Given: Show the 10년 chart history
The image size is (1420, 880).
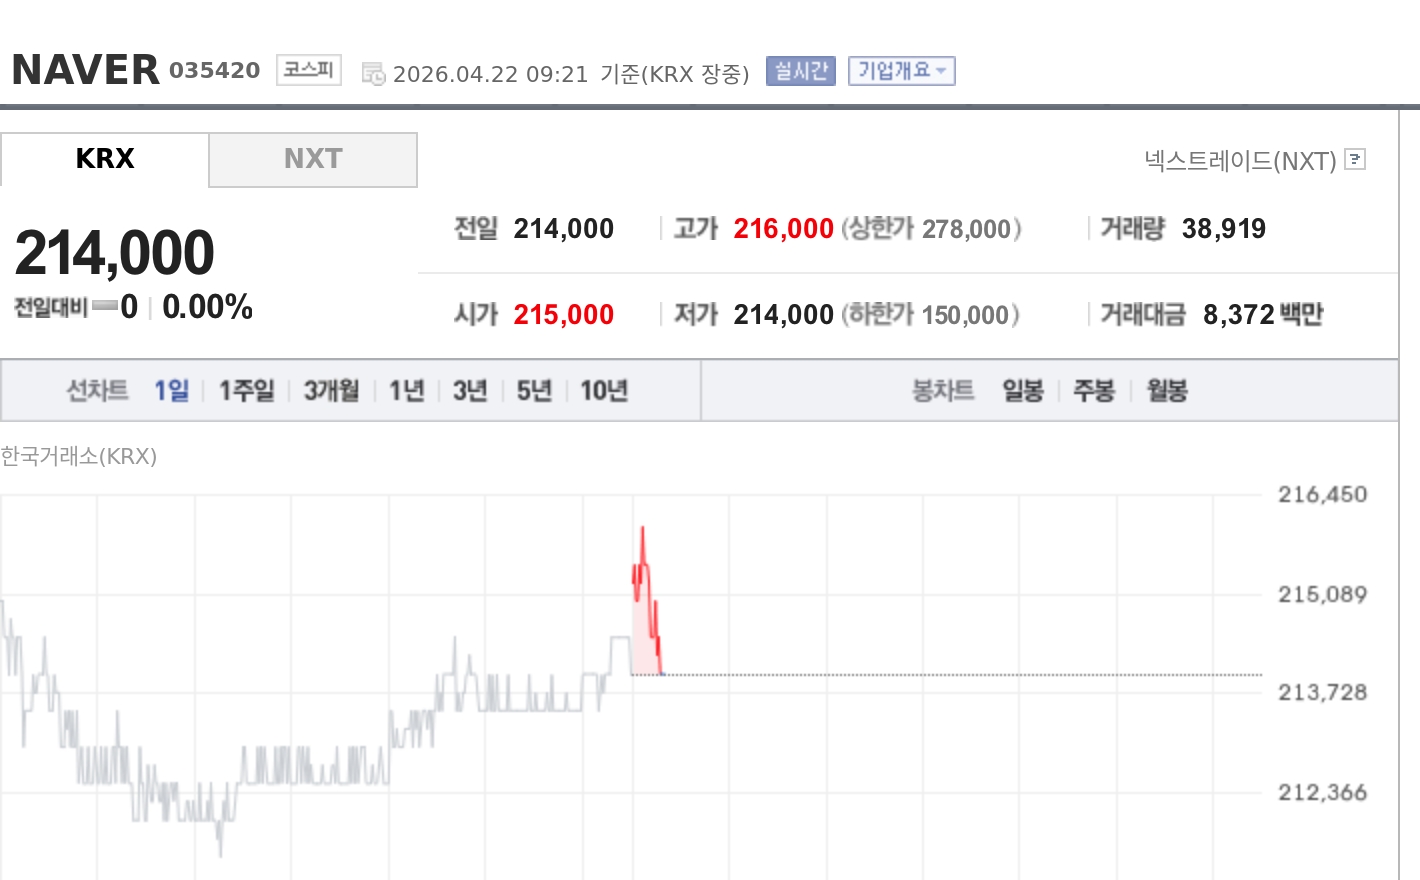Looking at the screenshot, I should coord(603,391).
